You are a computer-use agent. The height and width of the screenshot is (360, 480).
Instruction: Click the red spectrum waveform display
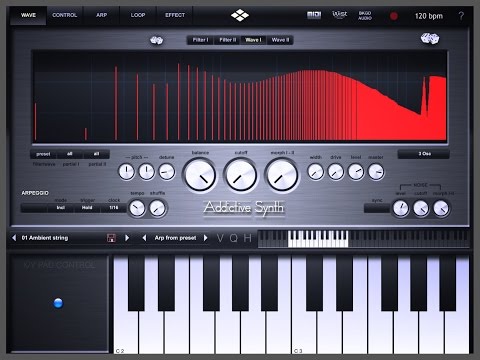[x=239, y=97]
